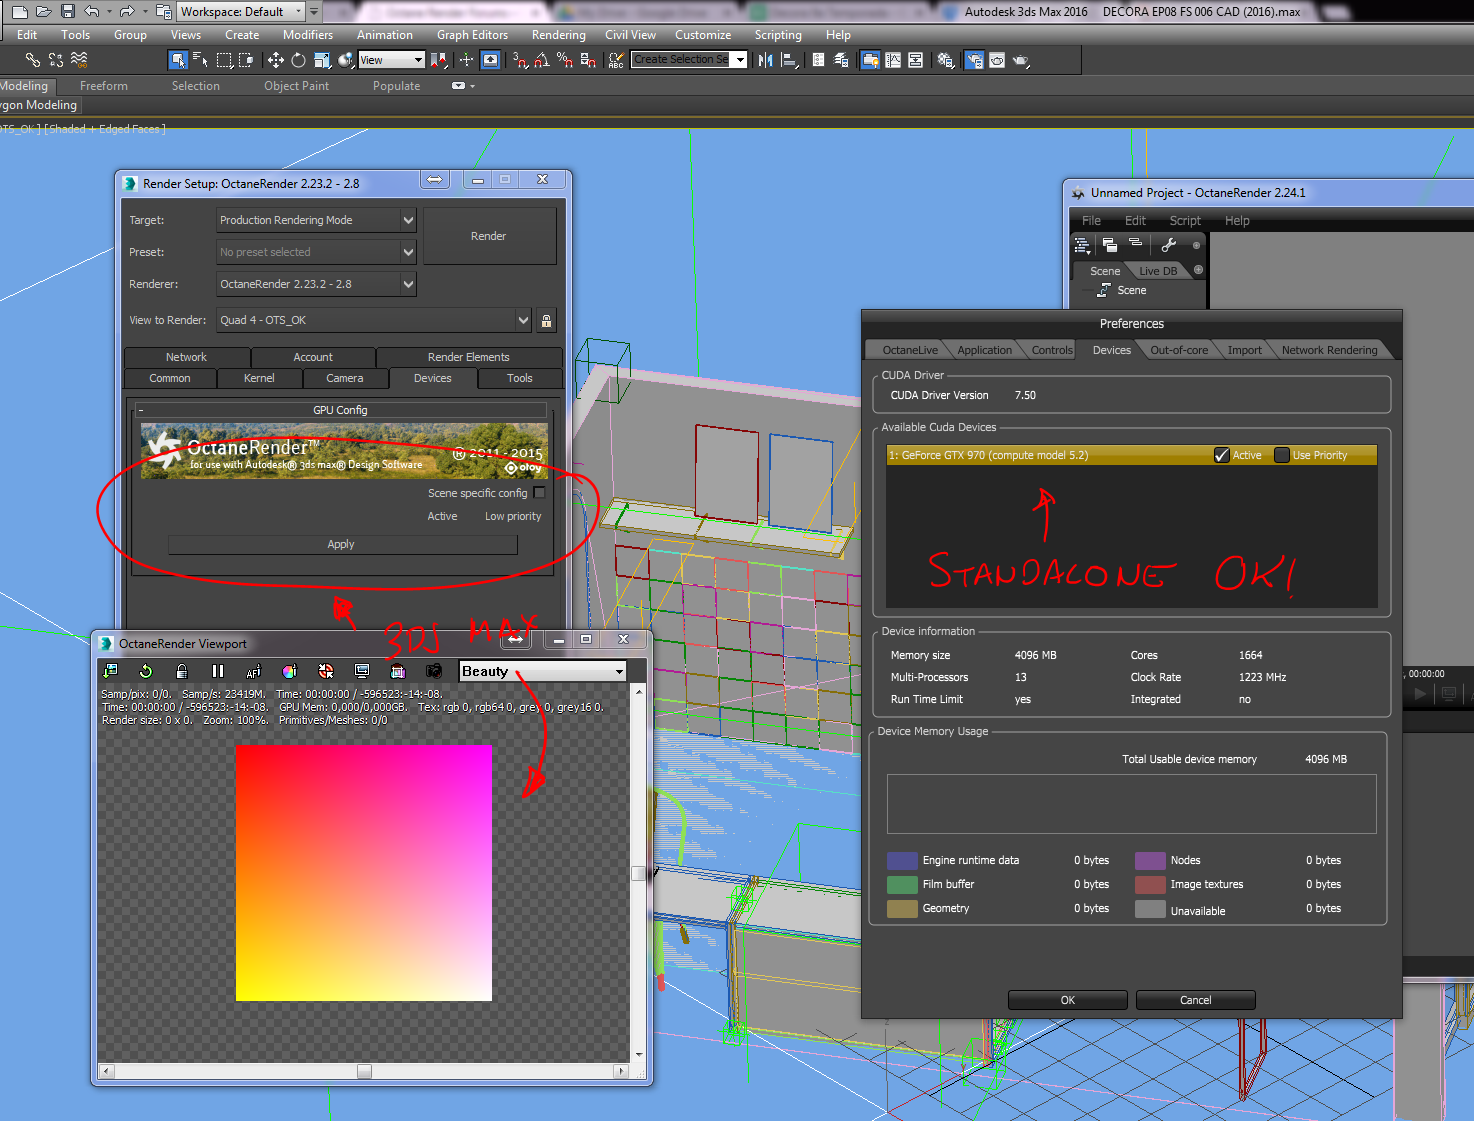
Task: Click the AF autofocus picker in OctaneRender Viewport
Action: [253, 671]
